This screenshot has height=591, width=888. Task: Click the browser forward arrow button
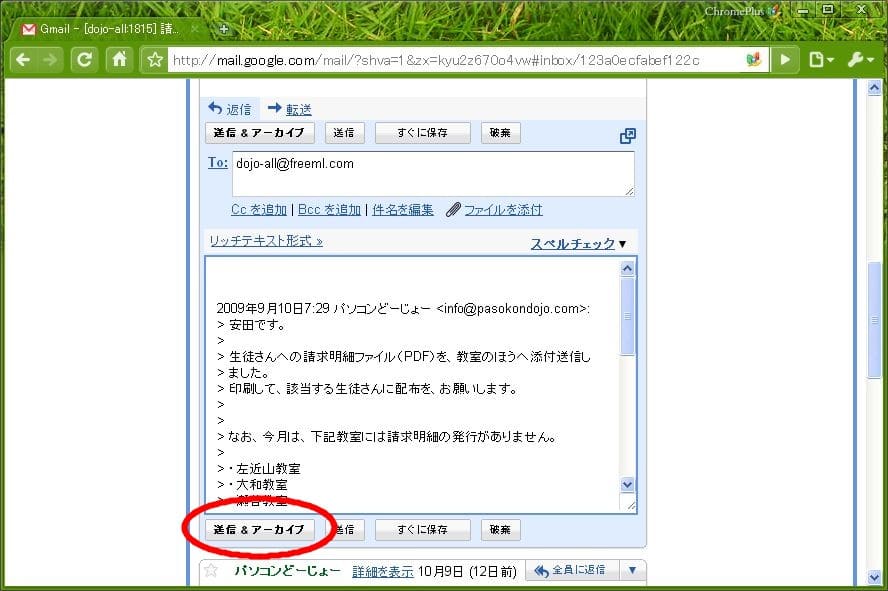coord(51,60)
